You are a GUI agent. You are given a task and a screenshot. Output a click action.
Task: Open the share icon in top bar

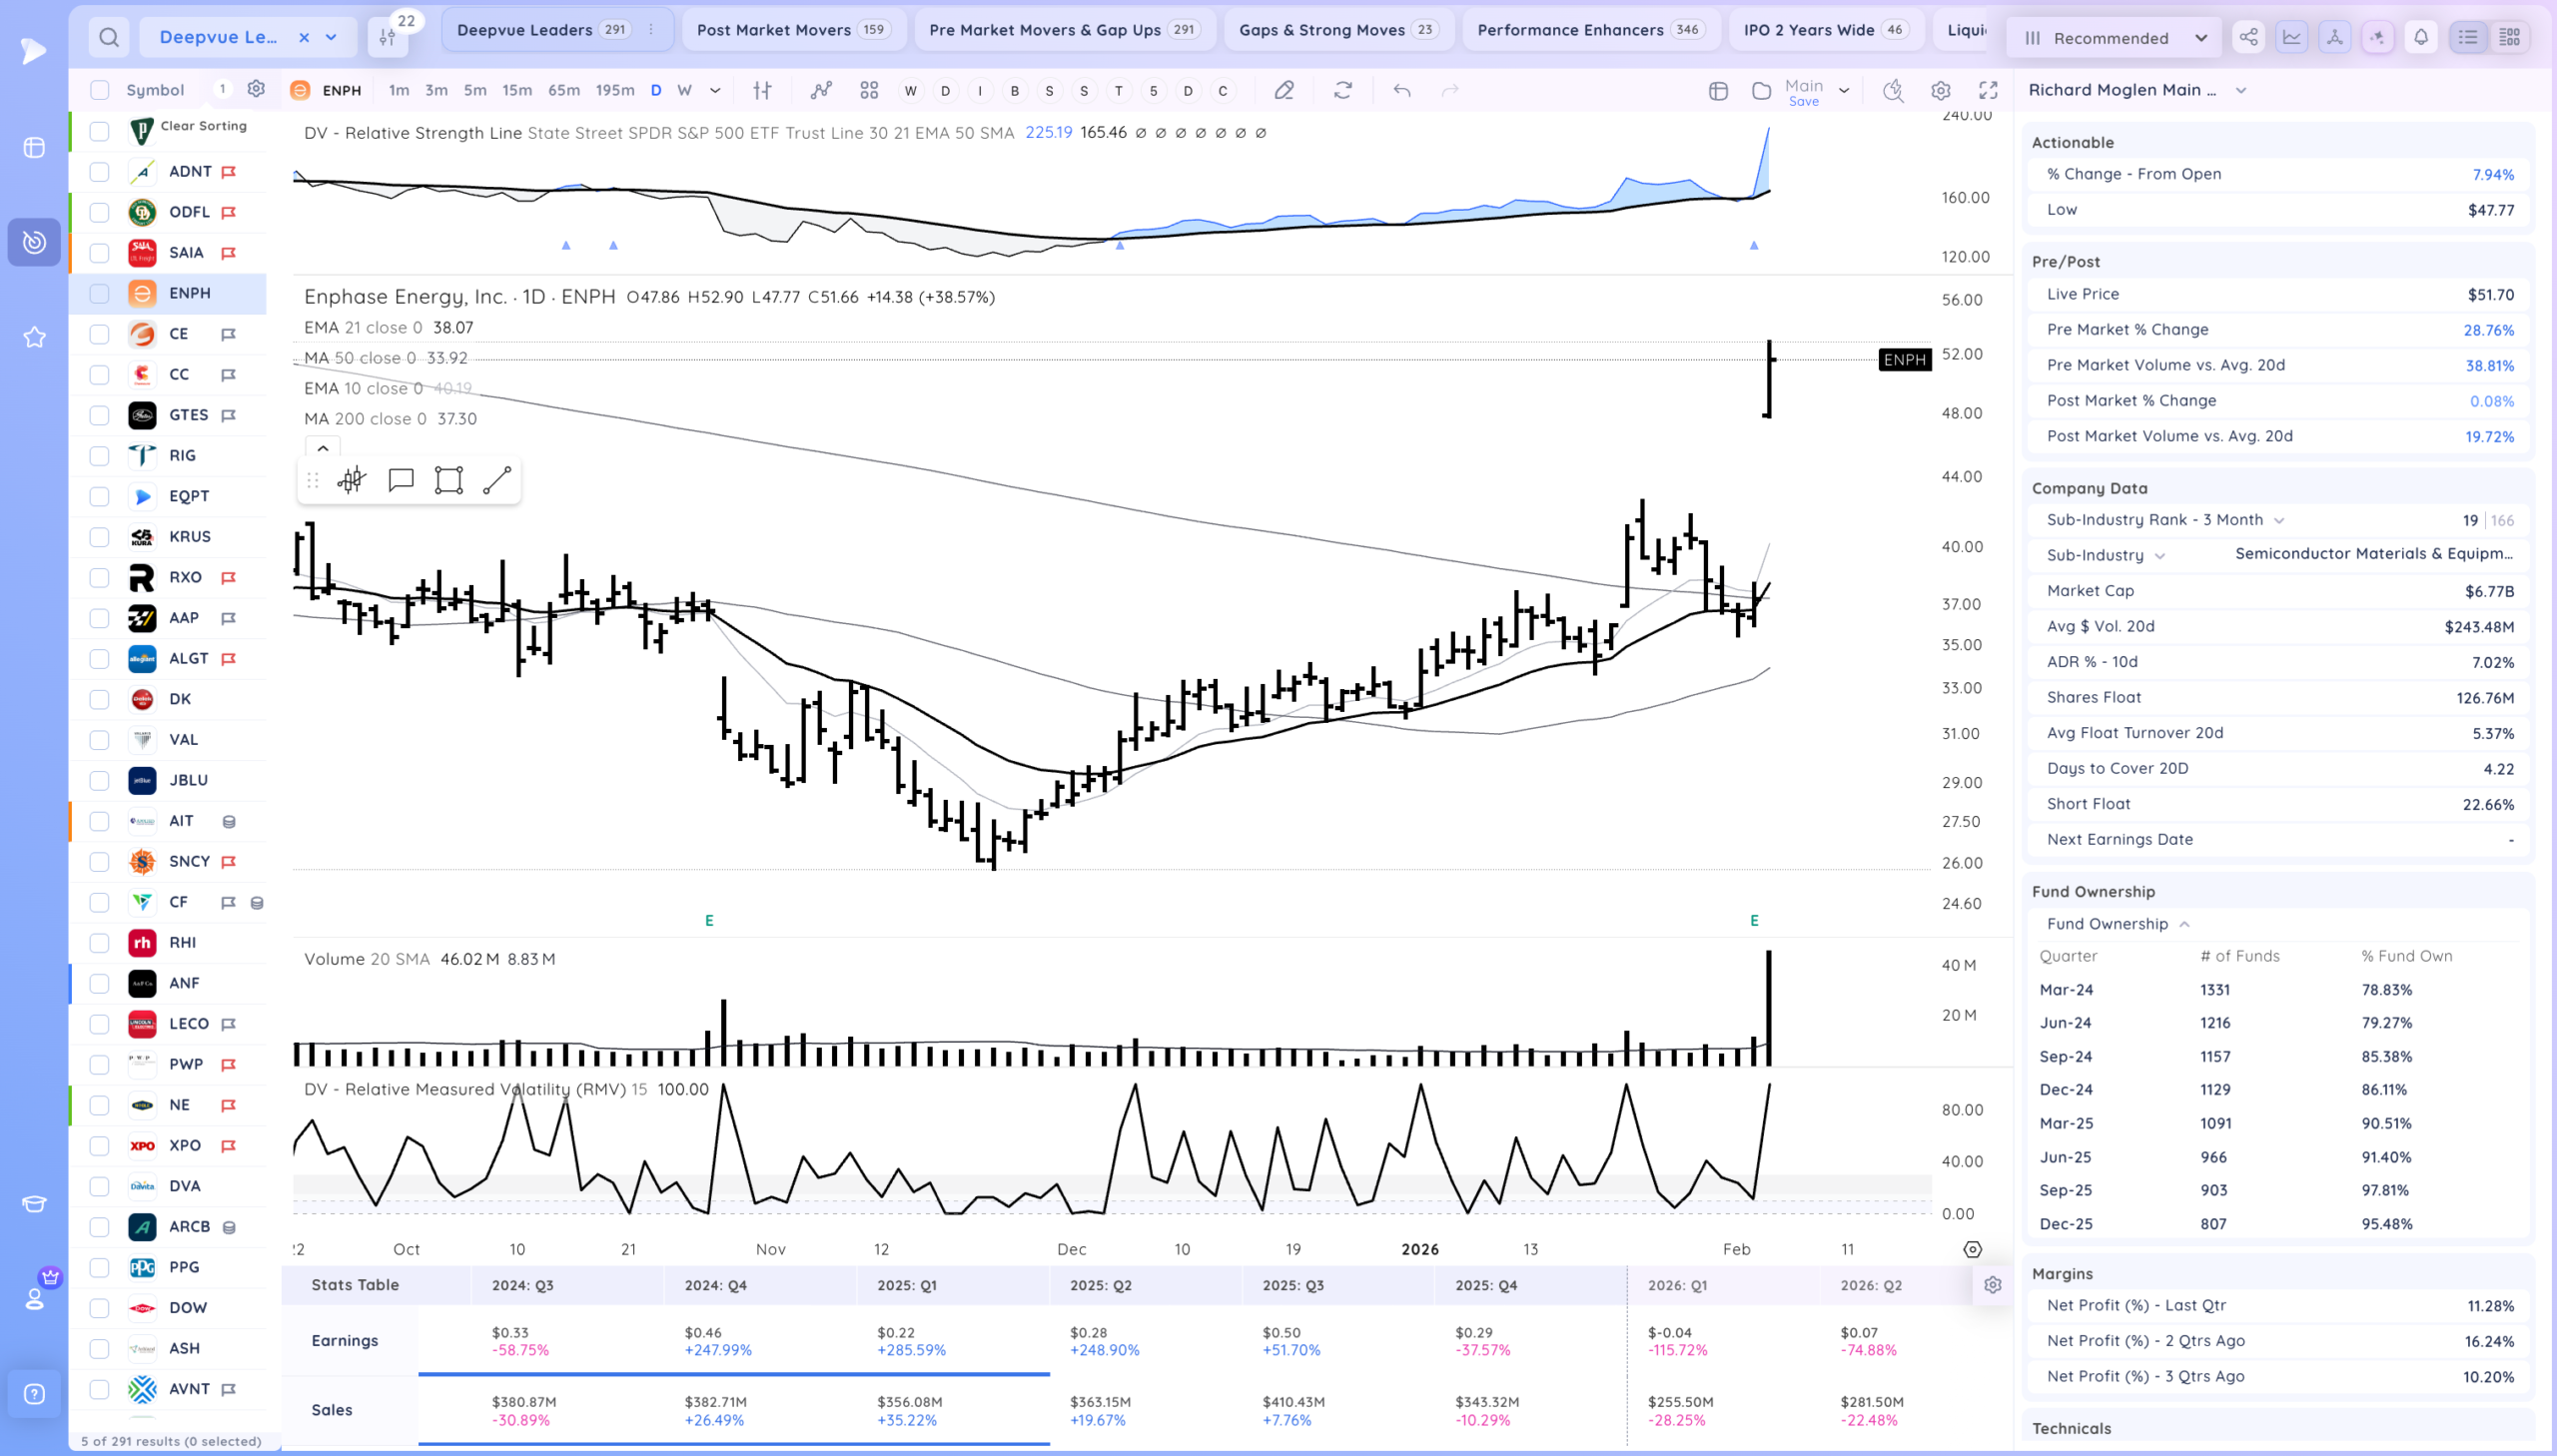[x=2248, y=38]
